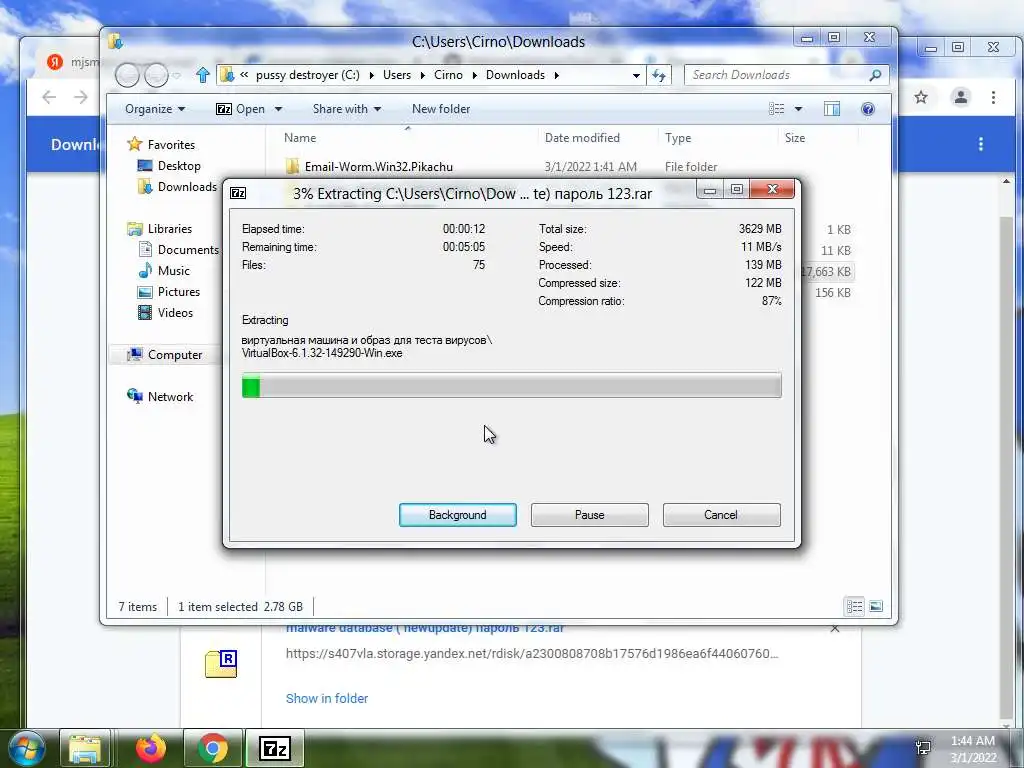Image resolution: width=1024 pixels, height=768 pixels.
Task: Remove download entry with X in Chrome
Action: (x=835, y=628)
